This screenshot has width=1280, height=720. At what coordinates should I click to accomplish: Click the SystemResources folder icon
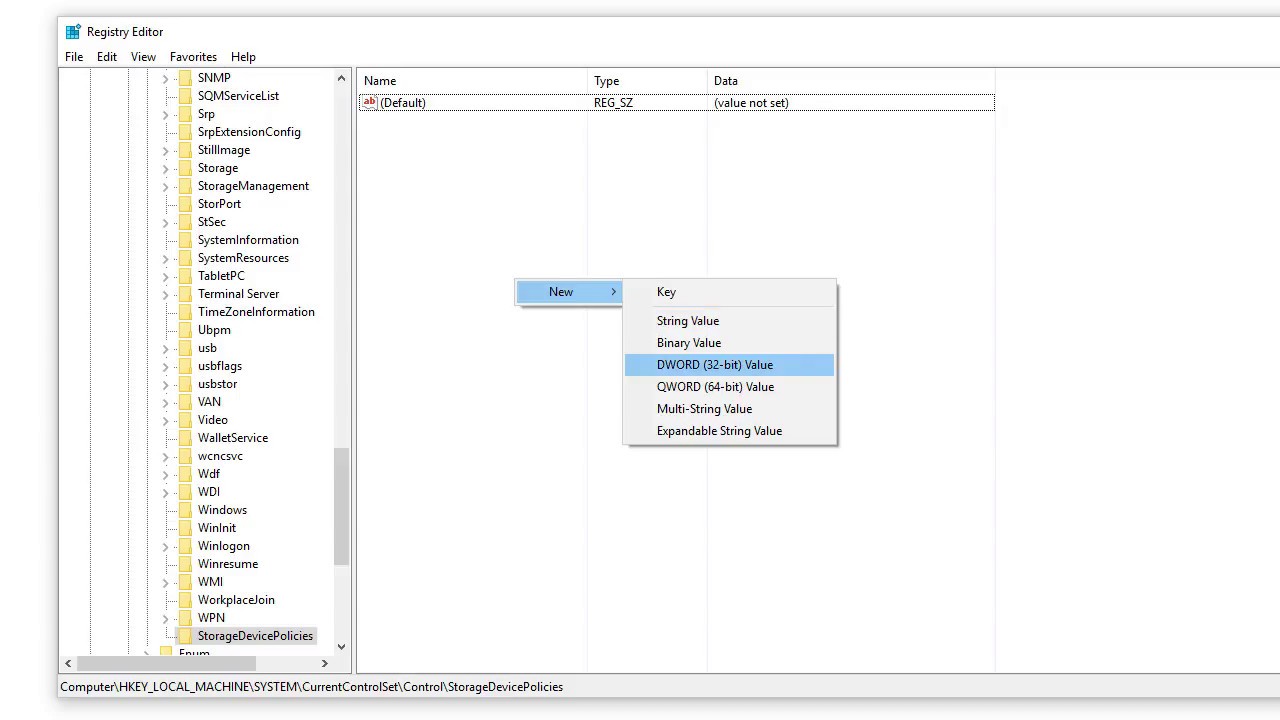click(x=185, y=258)
